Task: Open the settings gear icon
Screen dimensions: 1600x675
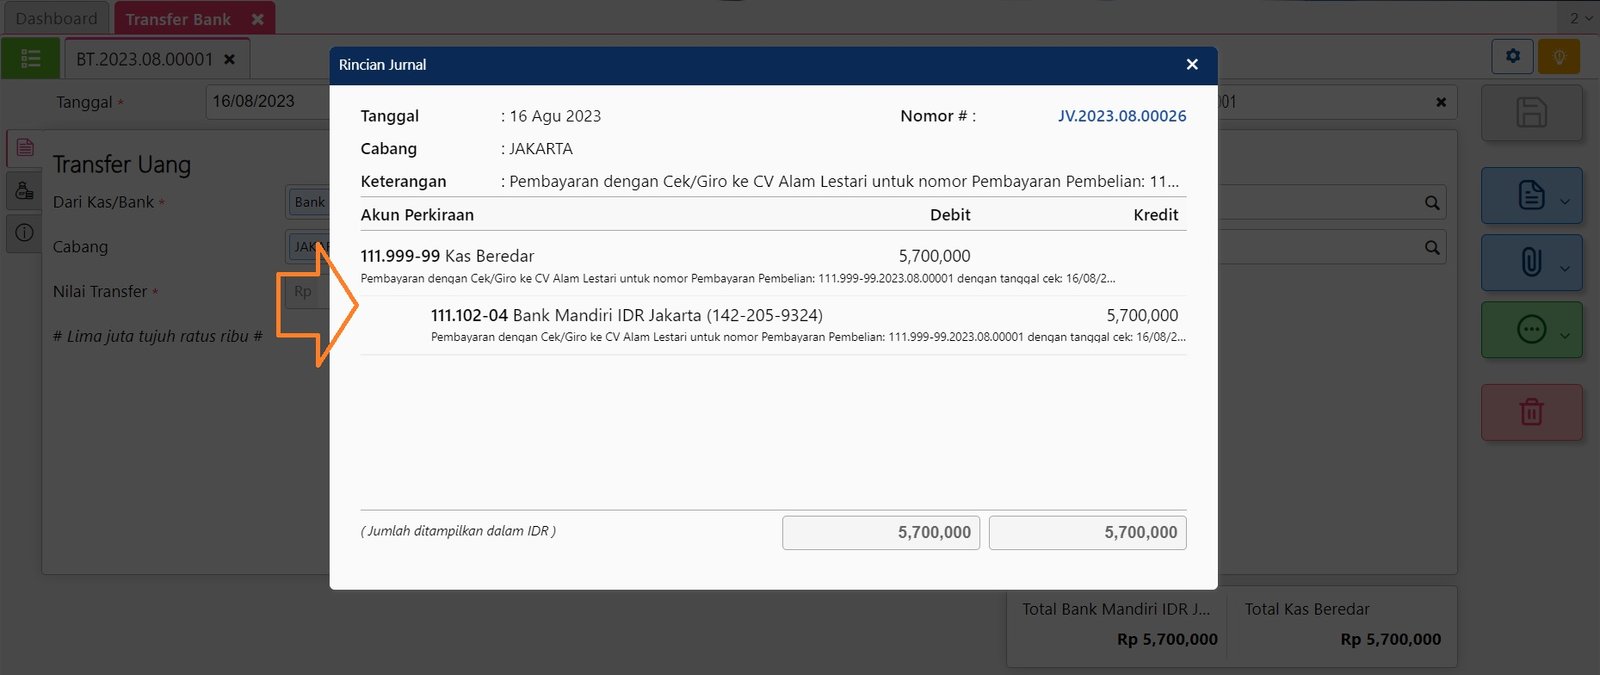Action: click(x=1512, y=57)
